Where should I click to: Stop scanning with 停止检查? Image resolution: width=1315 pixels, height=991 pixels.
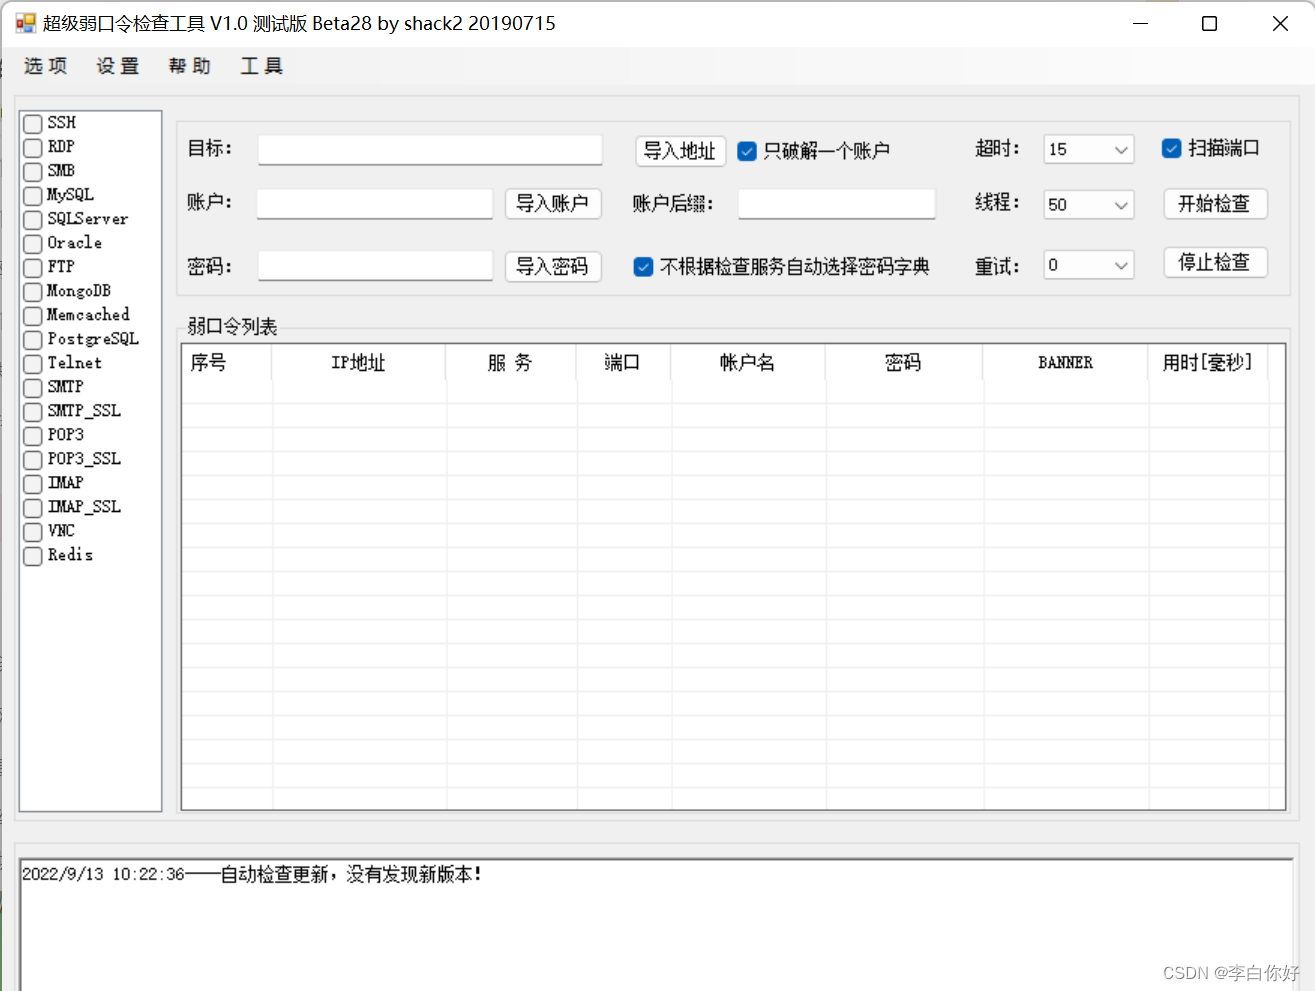1215,262
